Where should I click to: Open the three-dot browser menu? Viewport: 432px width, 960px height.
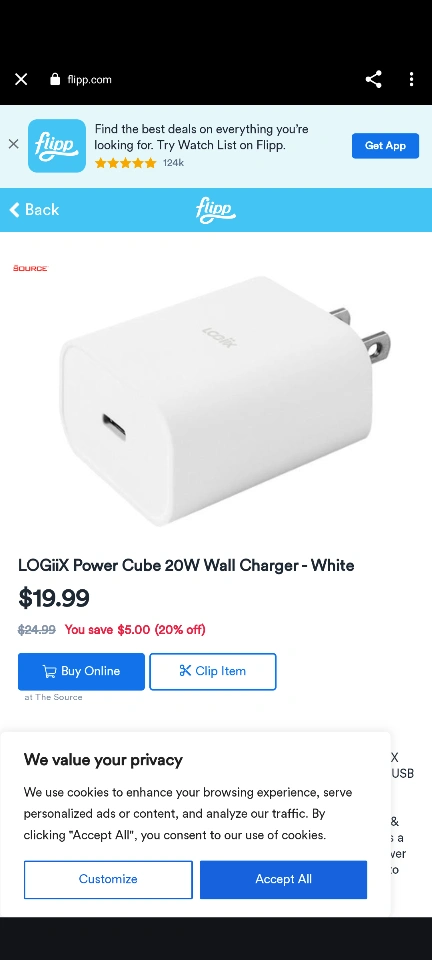[x=411, y=79]
